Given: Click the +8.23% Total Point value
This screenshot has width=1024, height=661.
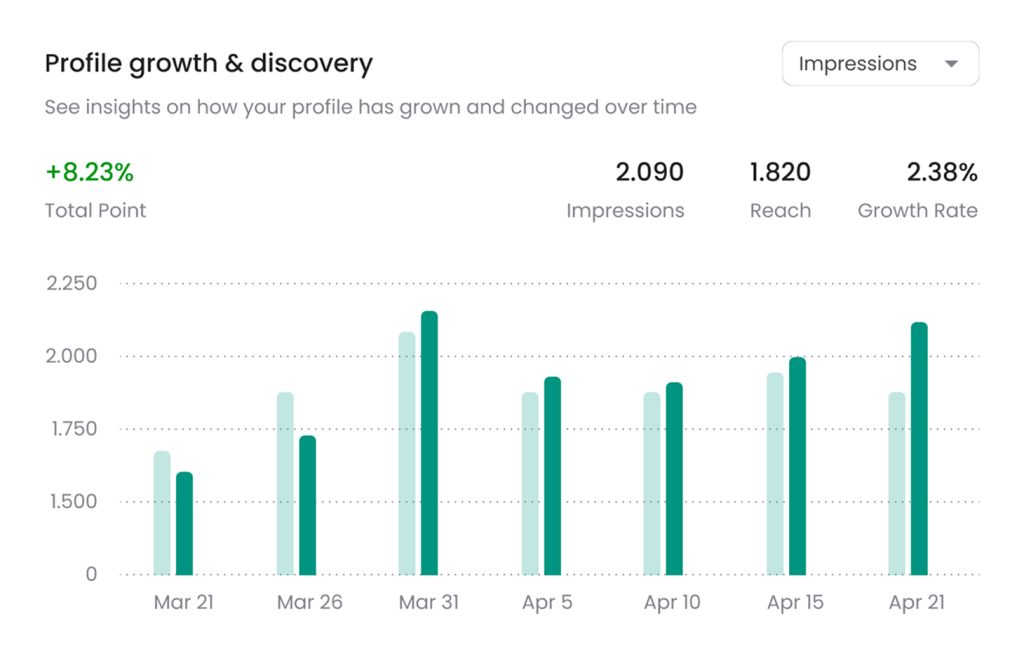Looking at the screenshot, I should pyautogui.click(x=89, y=172).
